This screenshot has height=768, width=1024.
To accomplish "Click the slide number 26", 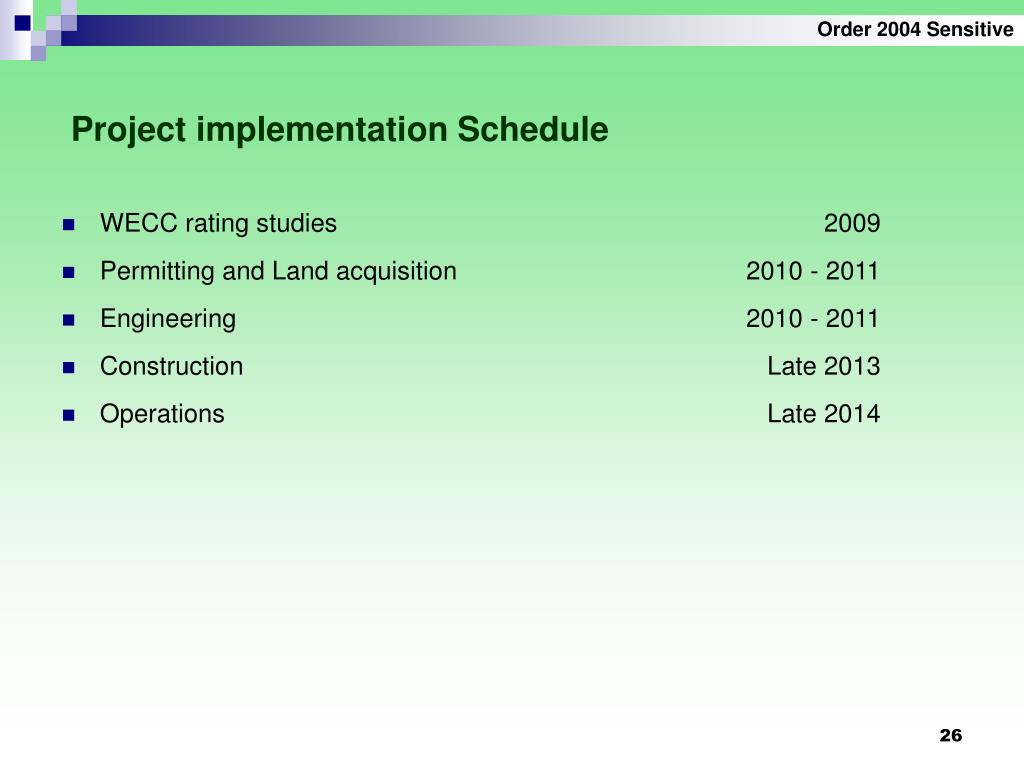I will click(x=950, y=736).
